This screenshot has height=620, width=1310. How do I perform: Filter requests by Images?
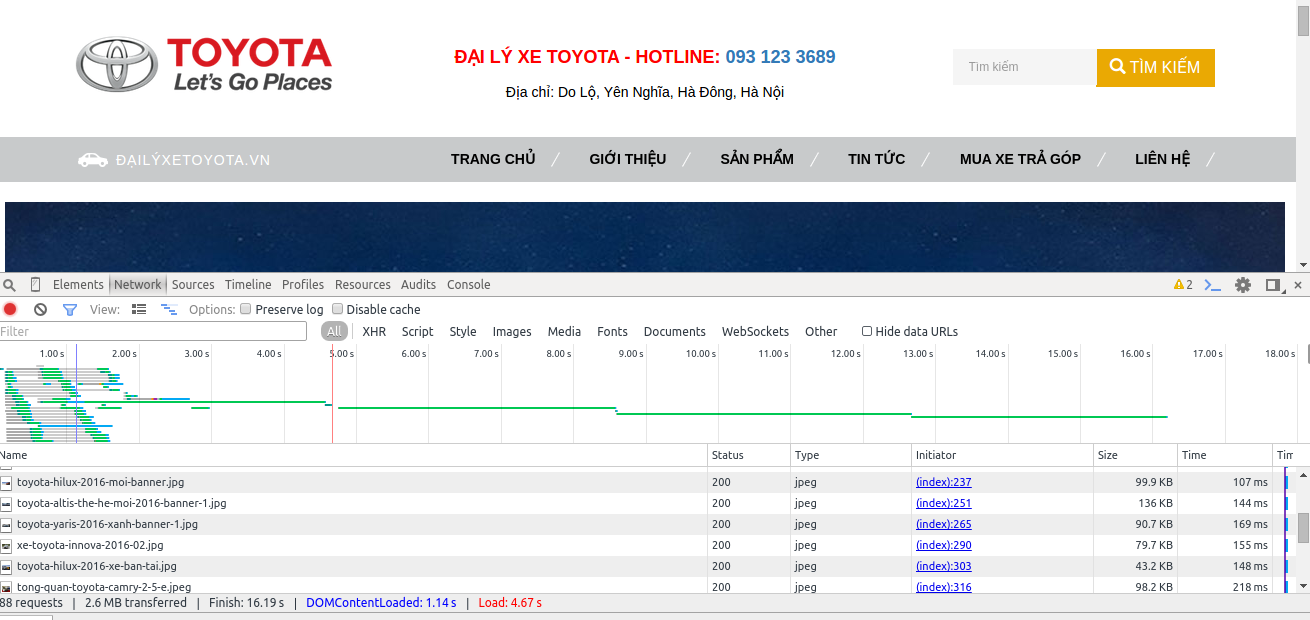click(512, 332)
